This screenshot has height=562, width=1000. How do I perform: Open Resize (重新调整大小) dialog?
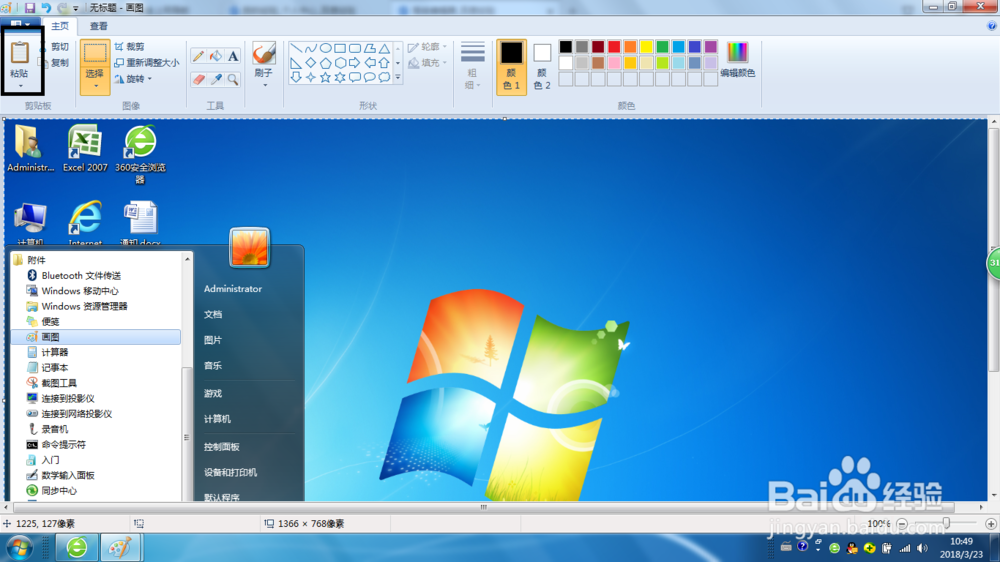pos(147,63)
